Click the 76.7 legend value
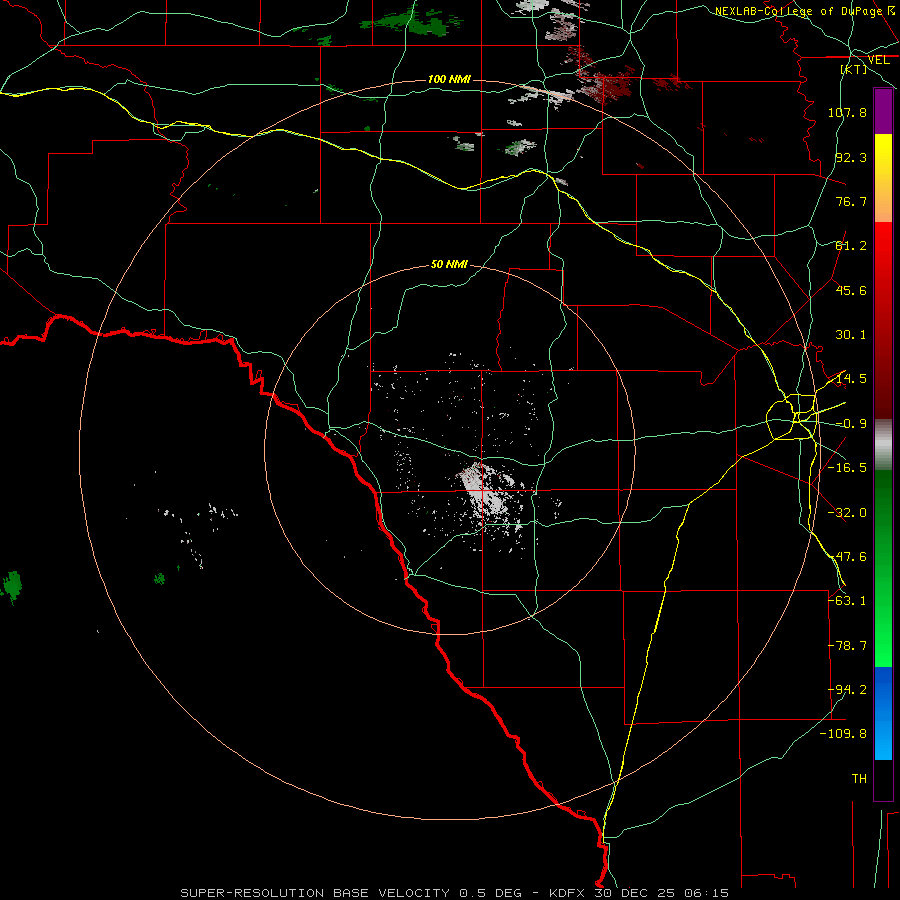Viewport: 900px width, 900px height. coord(851,201)
